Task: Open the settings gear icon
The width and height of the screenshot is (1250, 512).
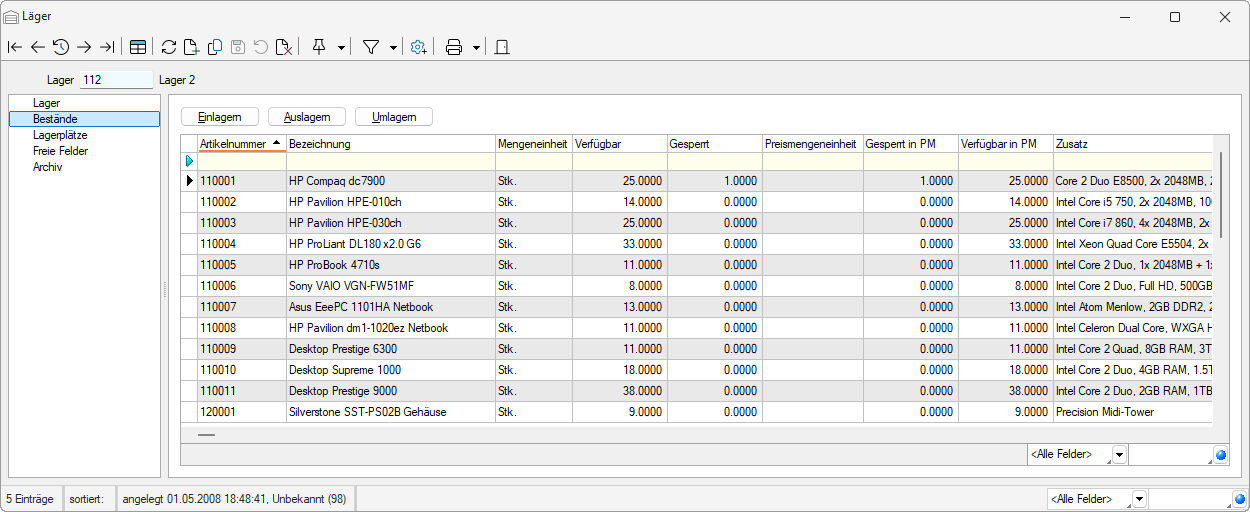Action: [419, 47]
